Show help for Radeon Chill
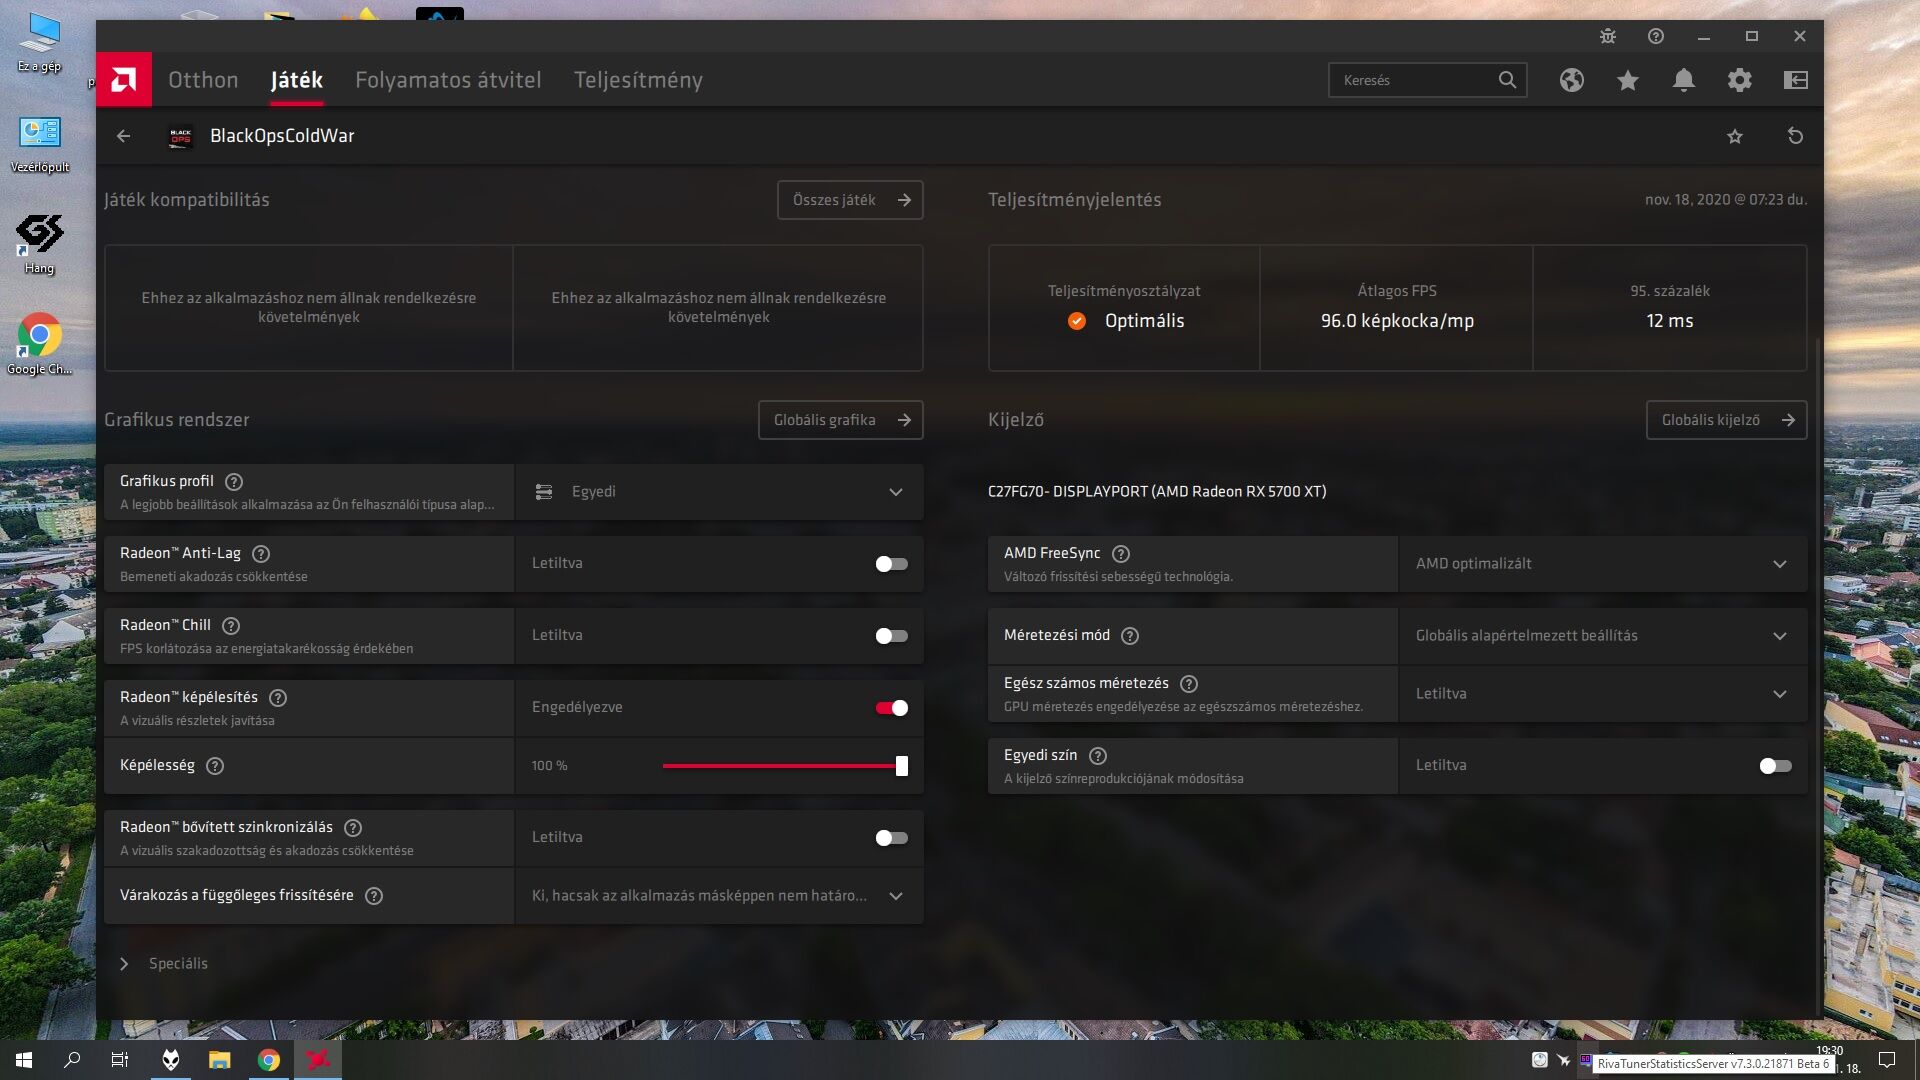This screenshot has width=1920, height=1080. click(231, 626)
